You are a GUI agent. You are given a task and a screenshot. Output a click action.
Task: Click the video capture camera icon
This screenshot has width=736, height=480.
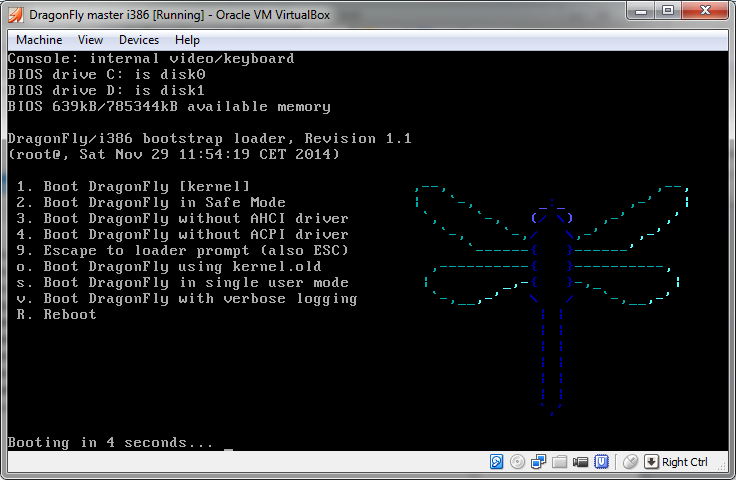pyautogui.click(x=581, y=462)
